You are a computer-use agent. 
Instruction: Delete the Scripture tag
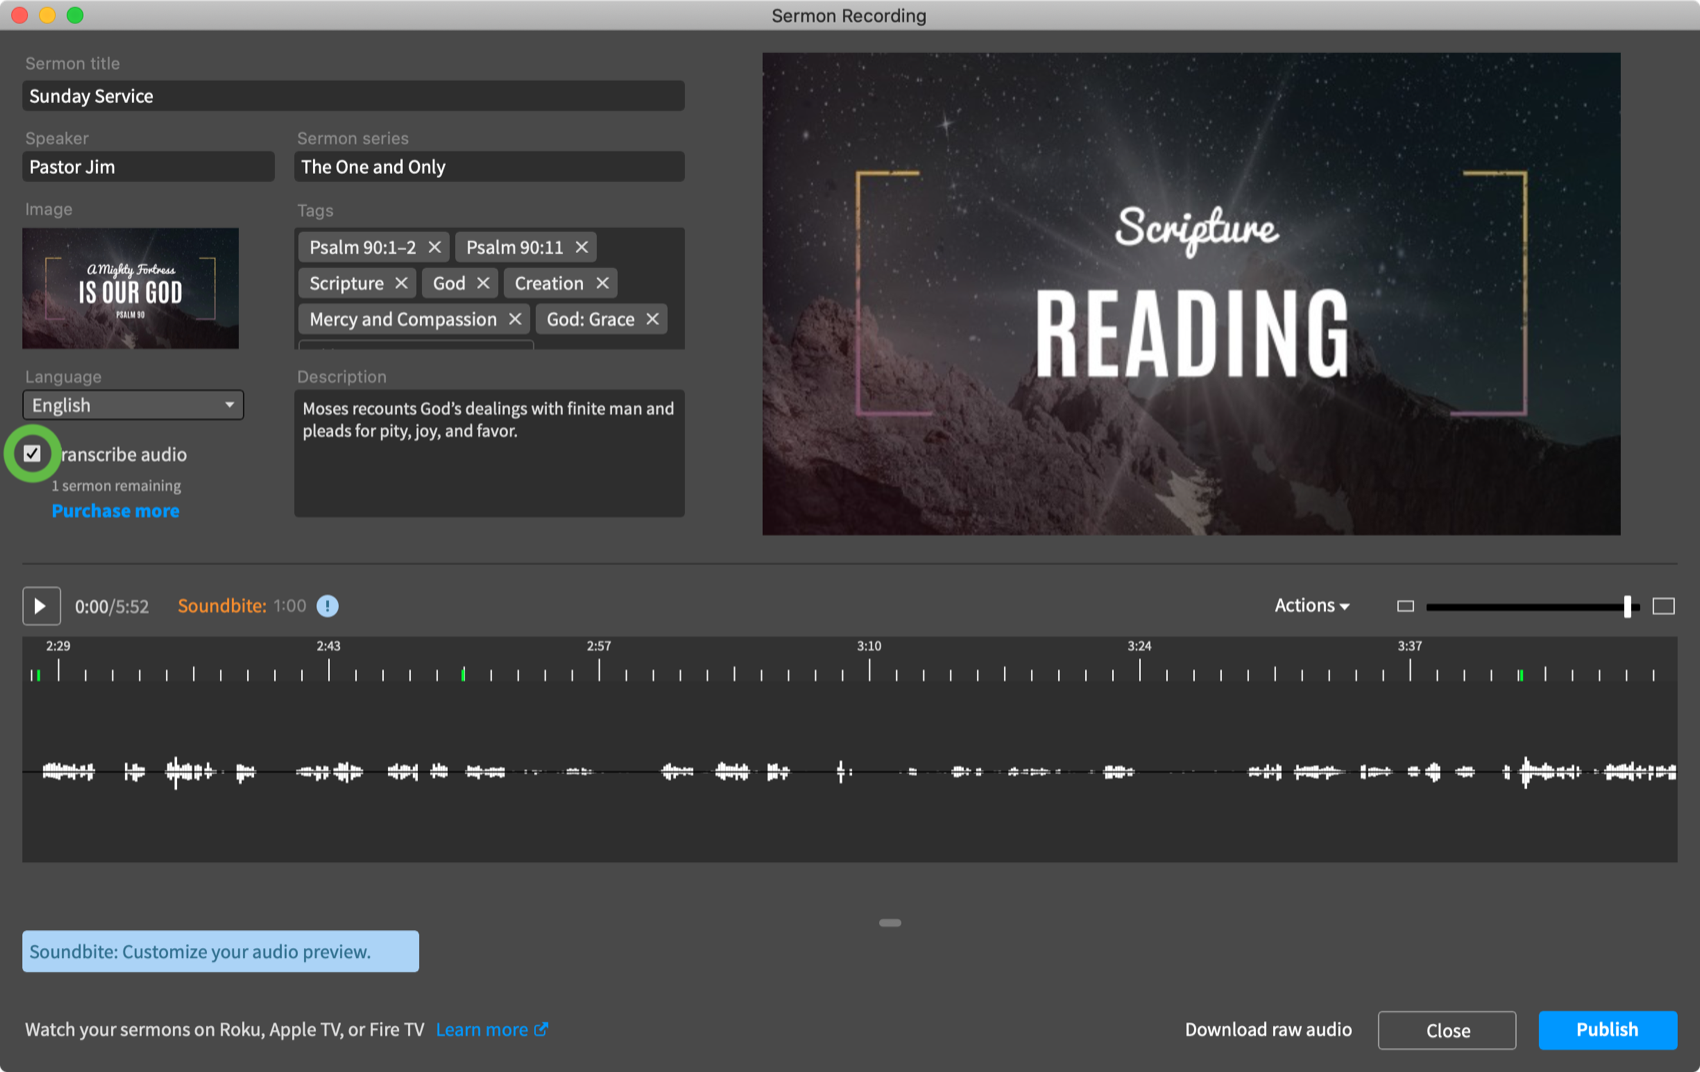[401, 283]
